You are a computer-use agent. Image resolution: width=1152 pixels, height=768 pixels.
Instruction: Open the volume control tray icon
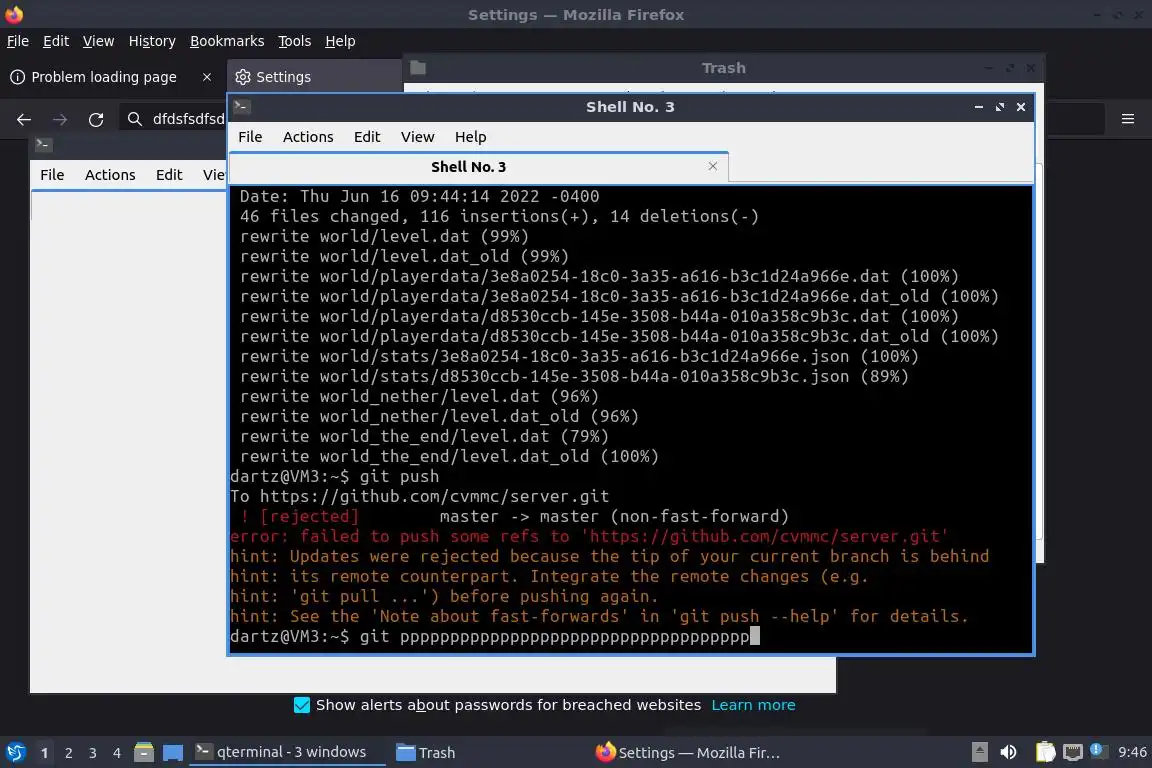pyautogui.click(x=1009, y=752)
